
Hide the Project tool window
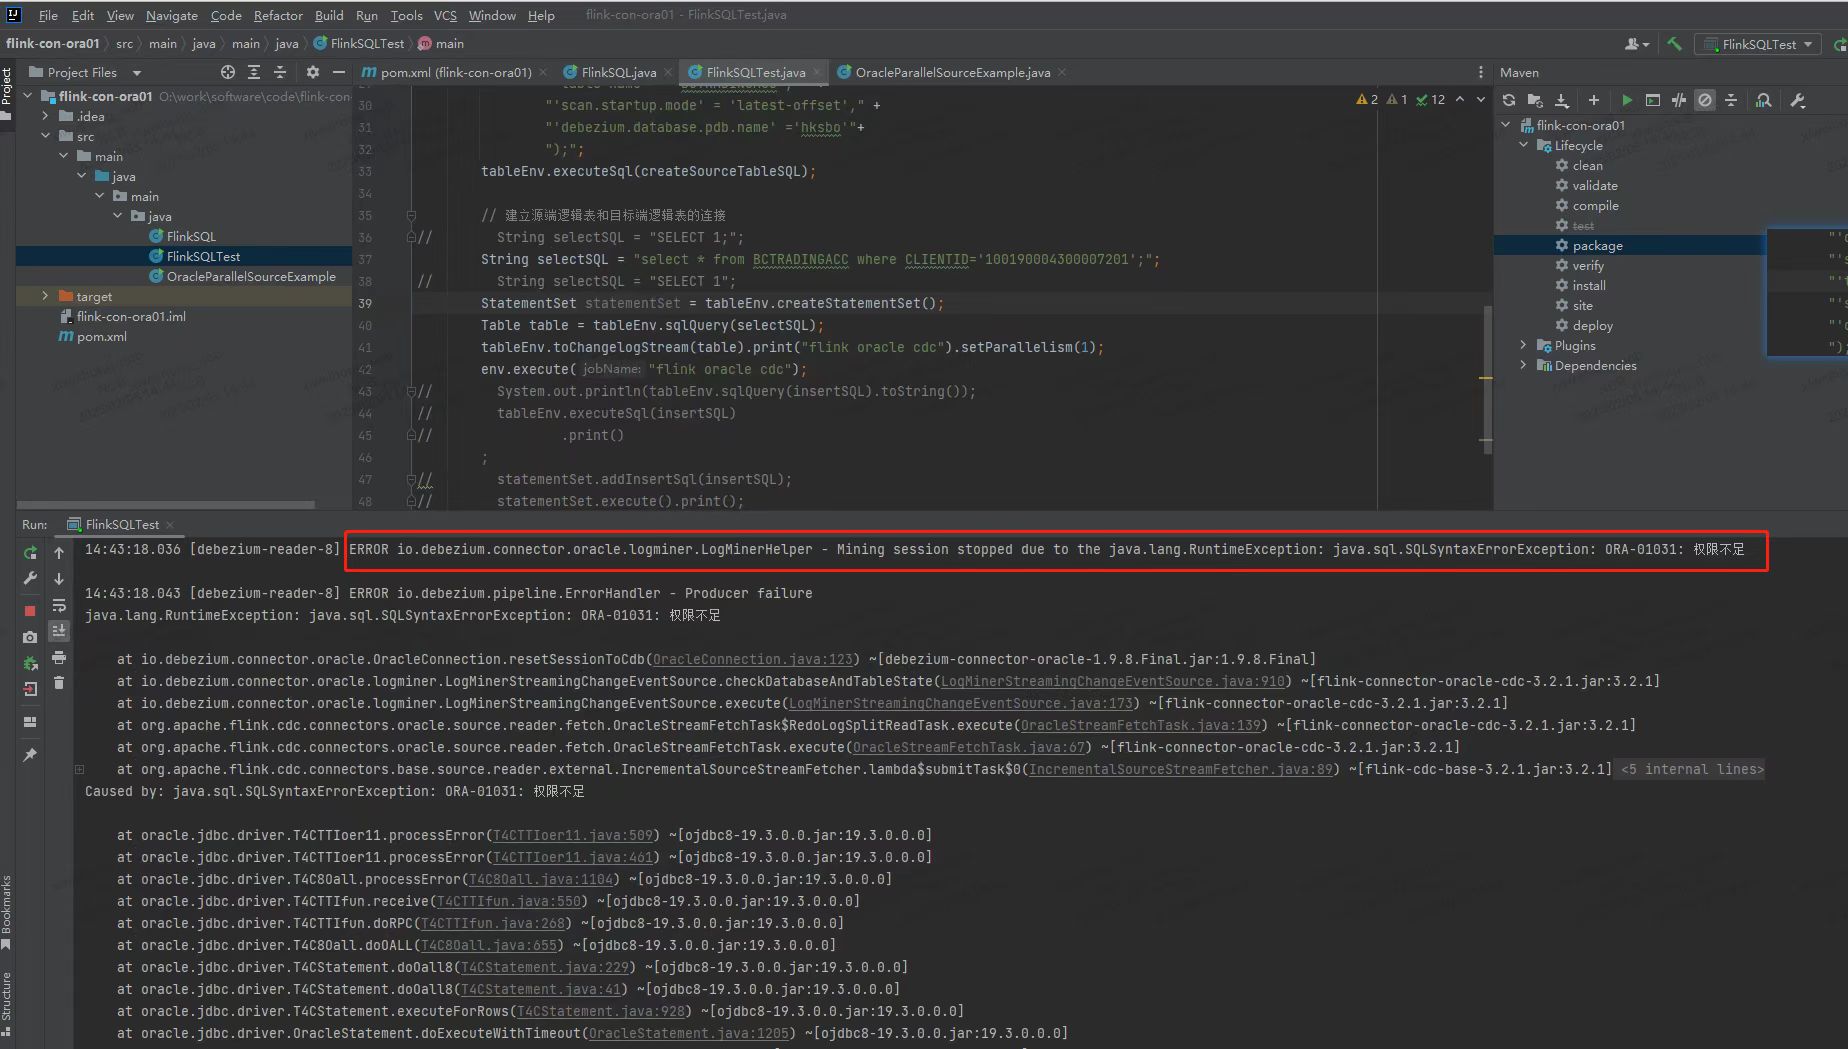(x=339, y=72)
